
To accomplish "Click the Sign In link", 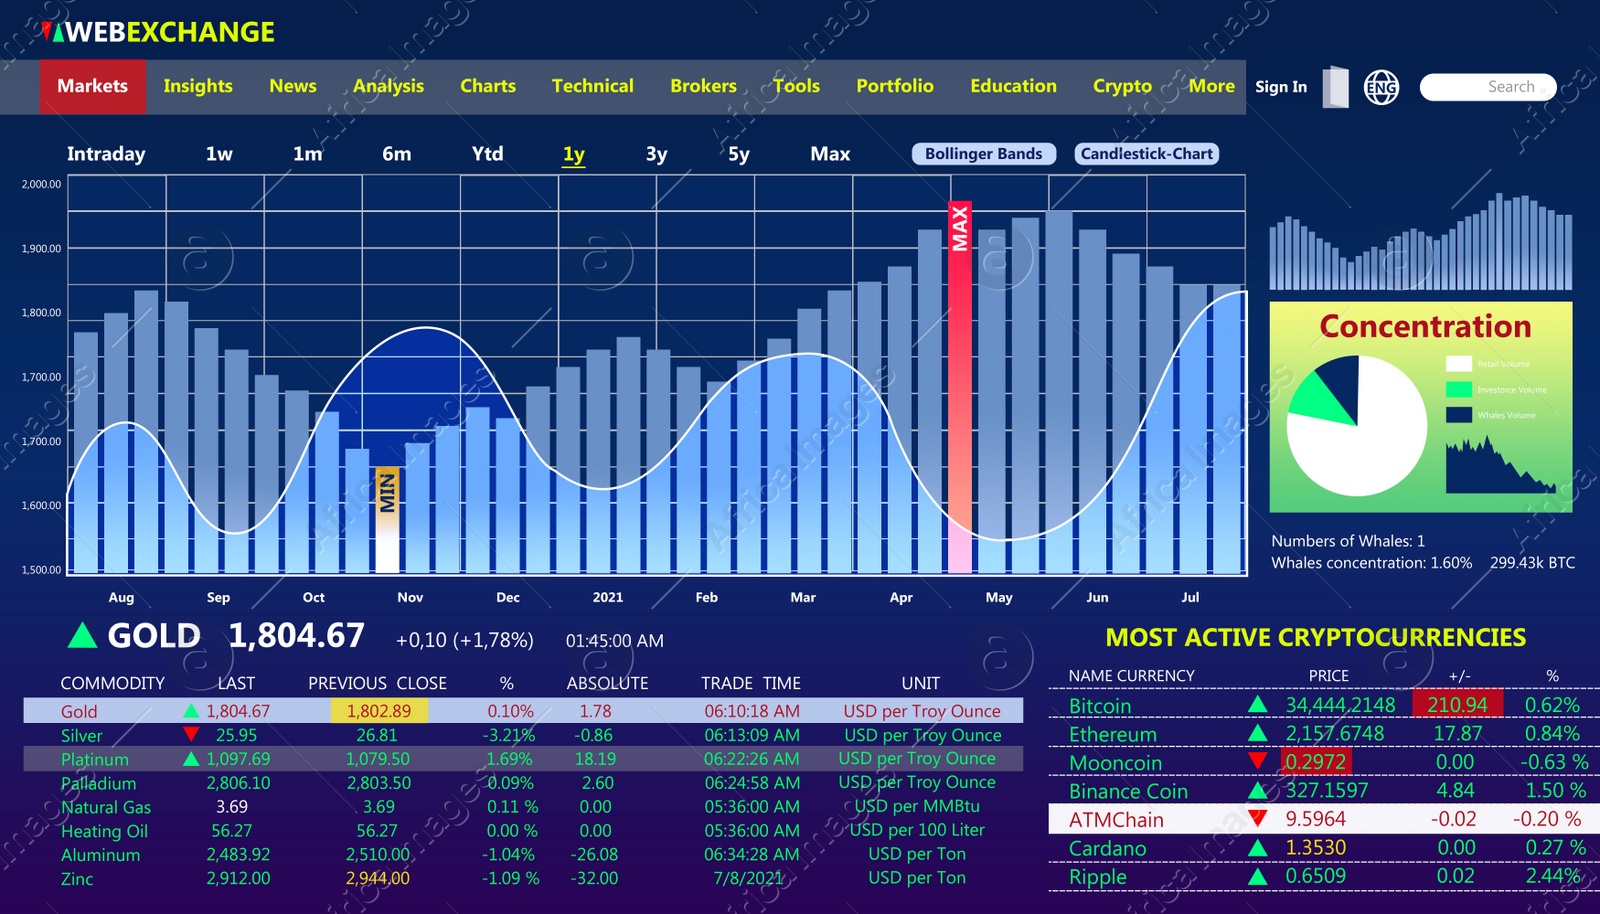I will tap(1281, 87).
